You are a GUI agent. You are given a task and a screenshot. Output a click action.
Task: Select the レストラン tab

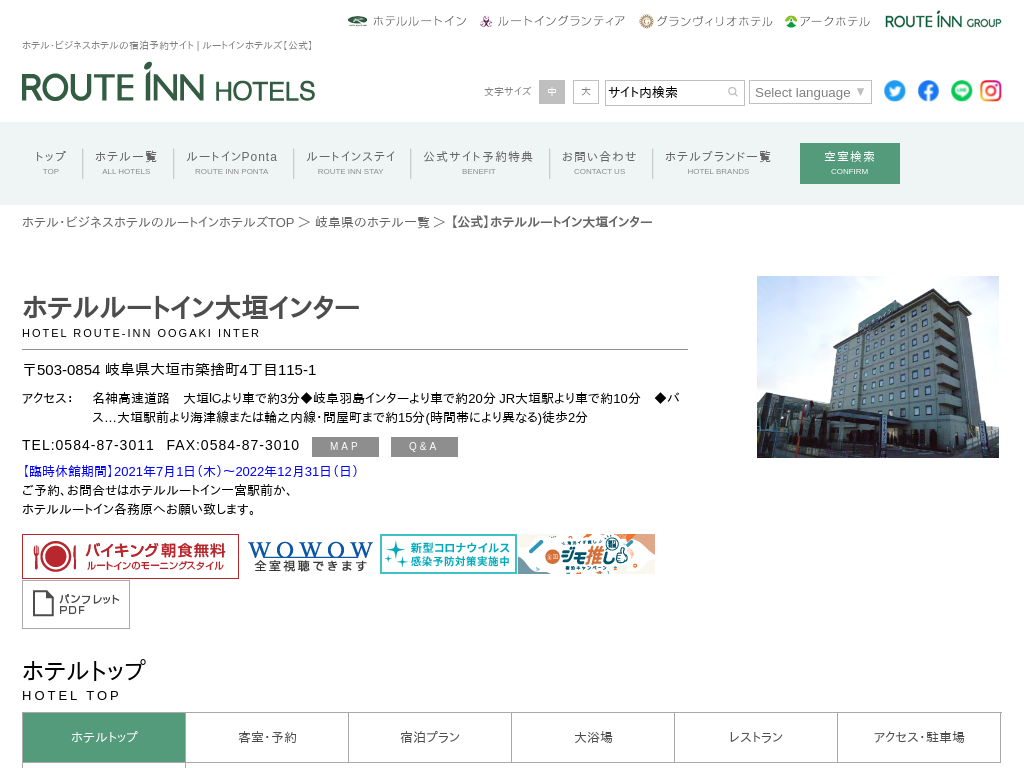(x=756, y=737)
